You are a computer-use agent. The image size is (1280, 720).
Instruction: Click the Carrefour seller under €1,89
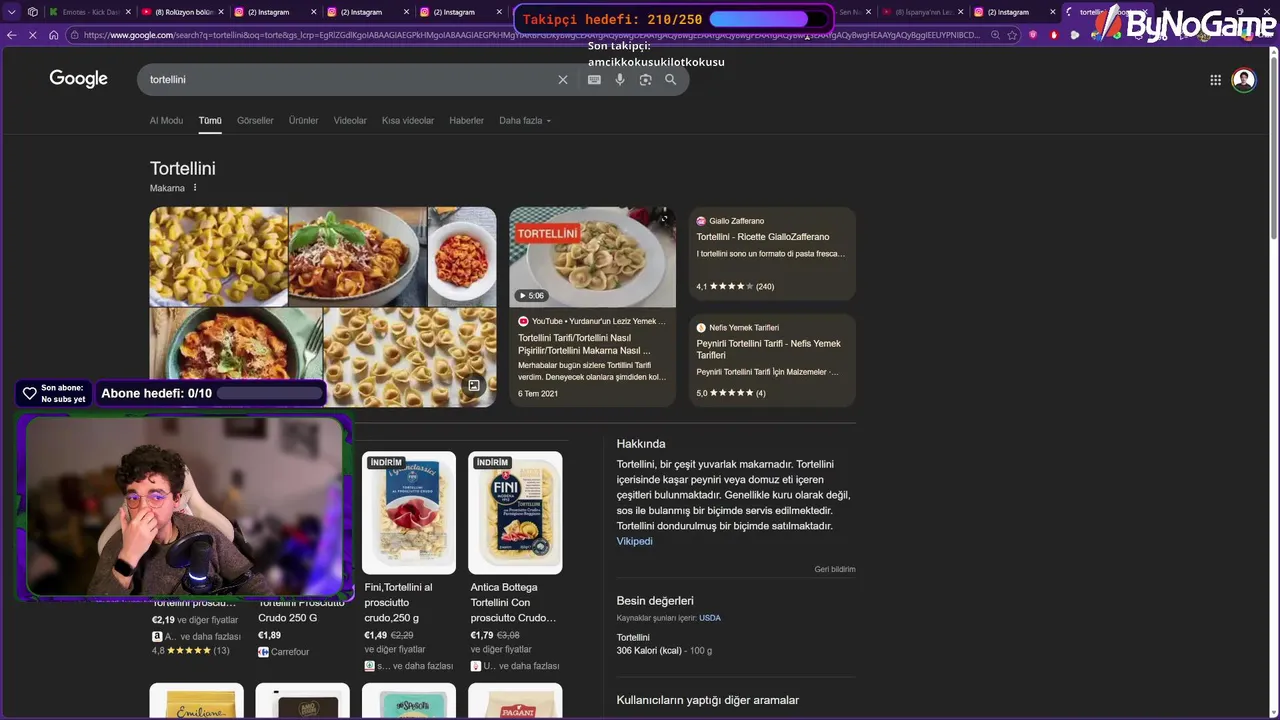pyautogui.click(x=284, y=652)
